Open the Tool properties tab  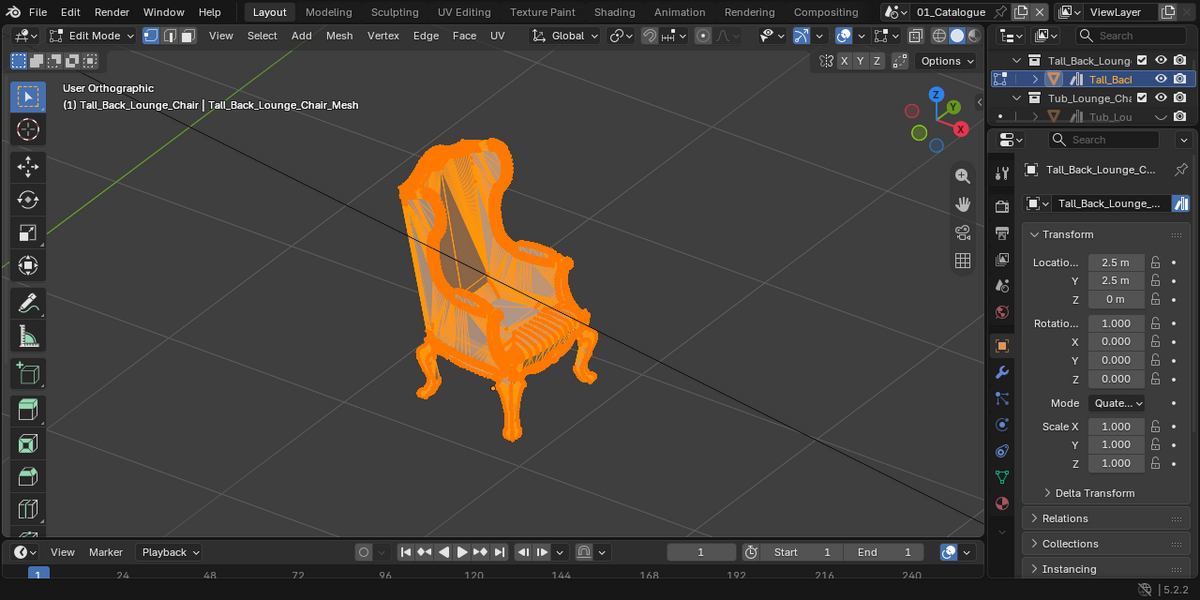pyautogui.click(x=1002, y=173)
